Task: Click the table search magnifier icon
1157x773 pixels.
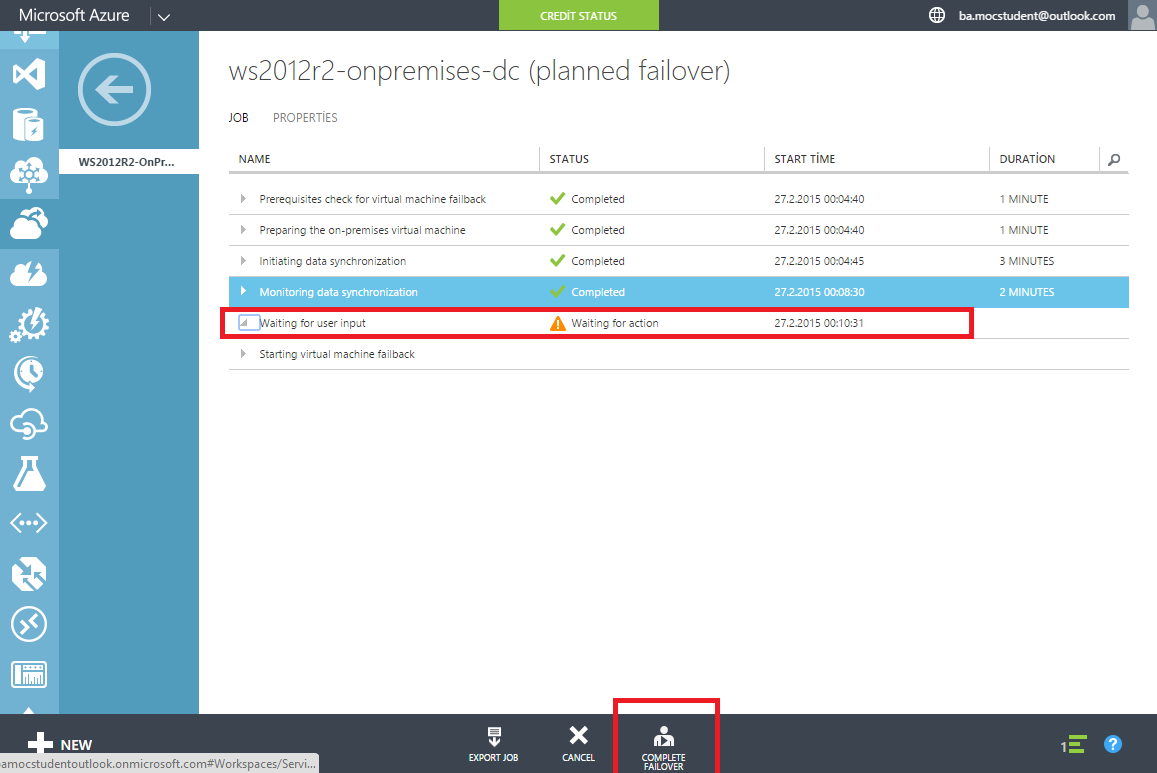Action: tap(1114, 159)
